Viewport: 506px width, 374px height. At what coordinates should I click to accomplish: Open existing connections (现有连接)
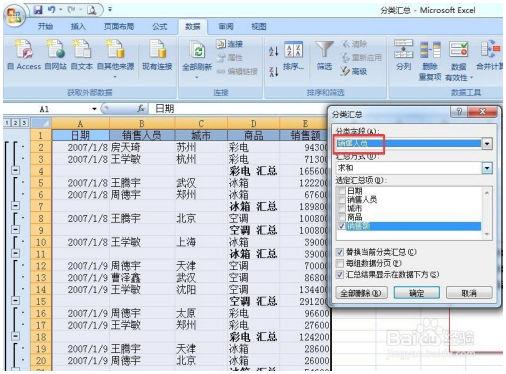point(157,55)
